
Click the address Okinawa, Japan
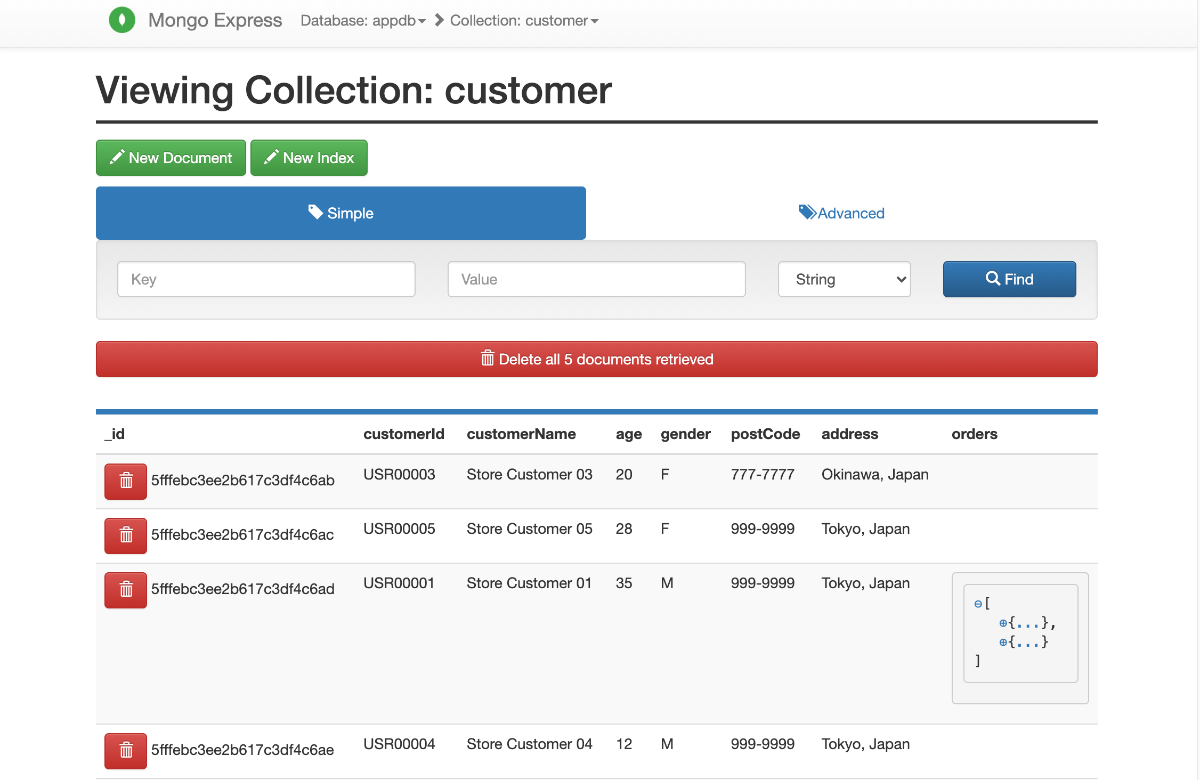[x=875, y=474]
